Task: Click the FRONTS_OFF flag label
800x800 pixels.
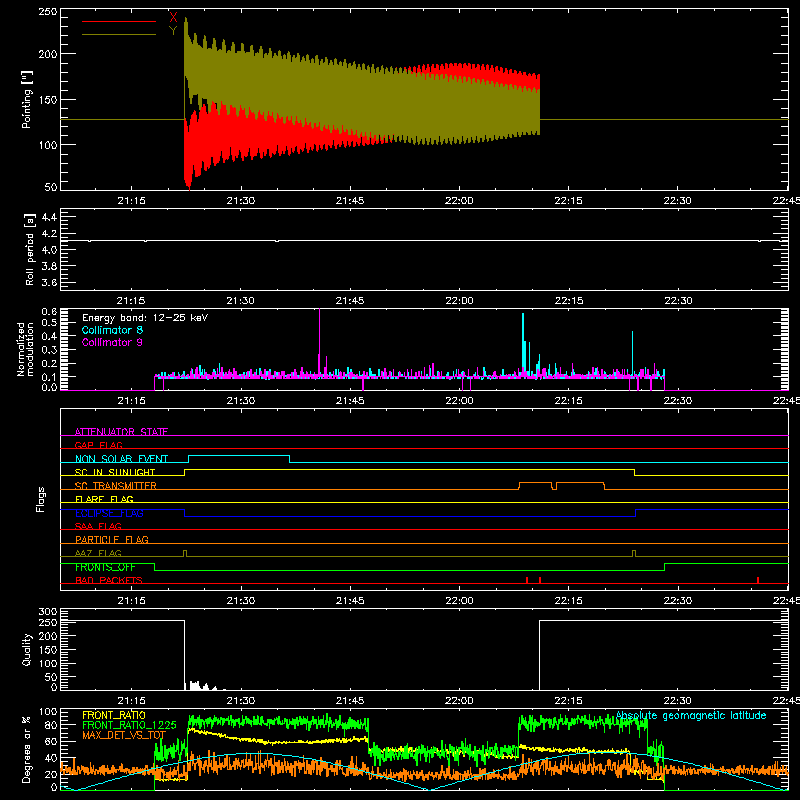Action: point(105,567)
